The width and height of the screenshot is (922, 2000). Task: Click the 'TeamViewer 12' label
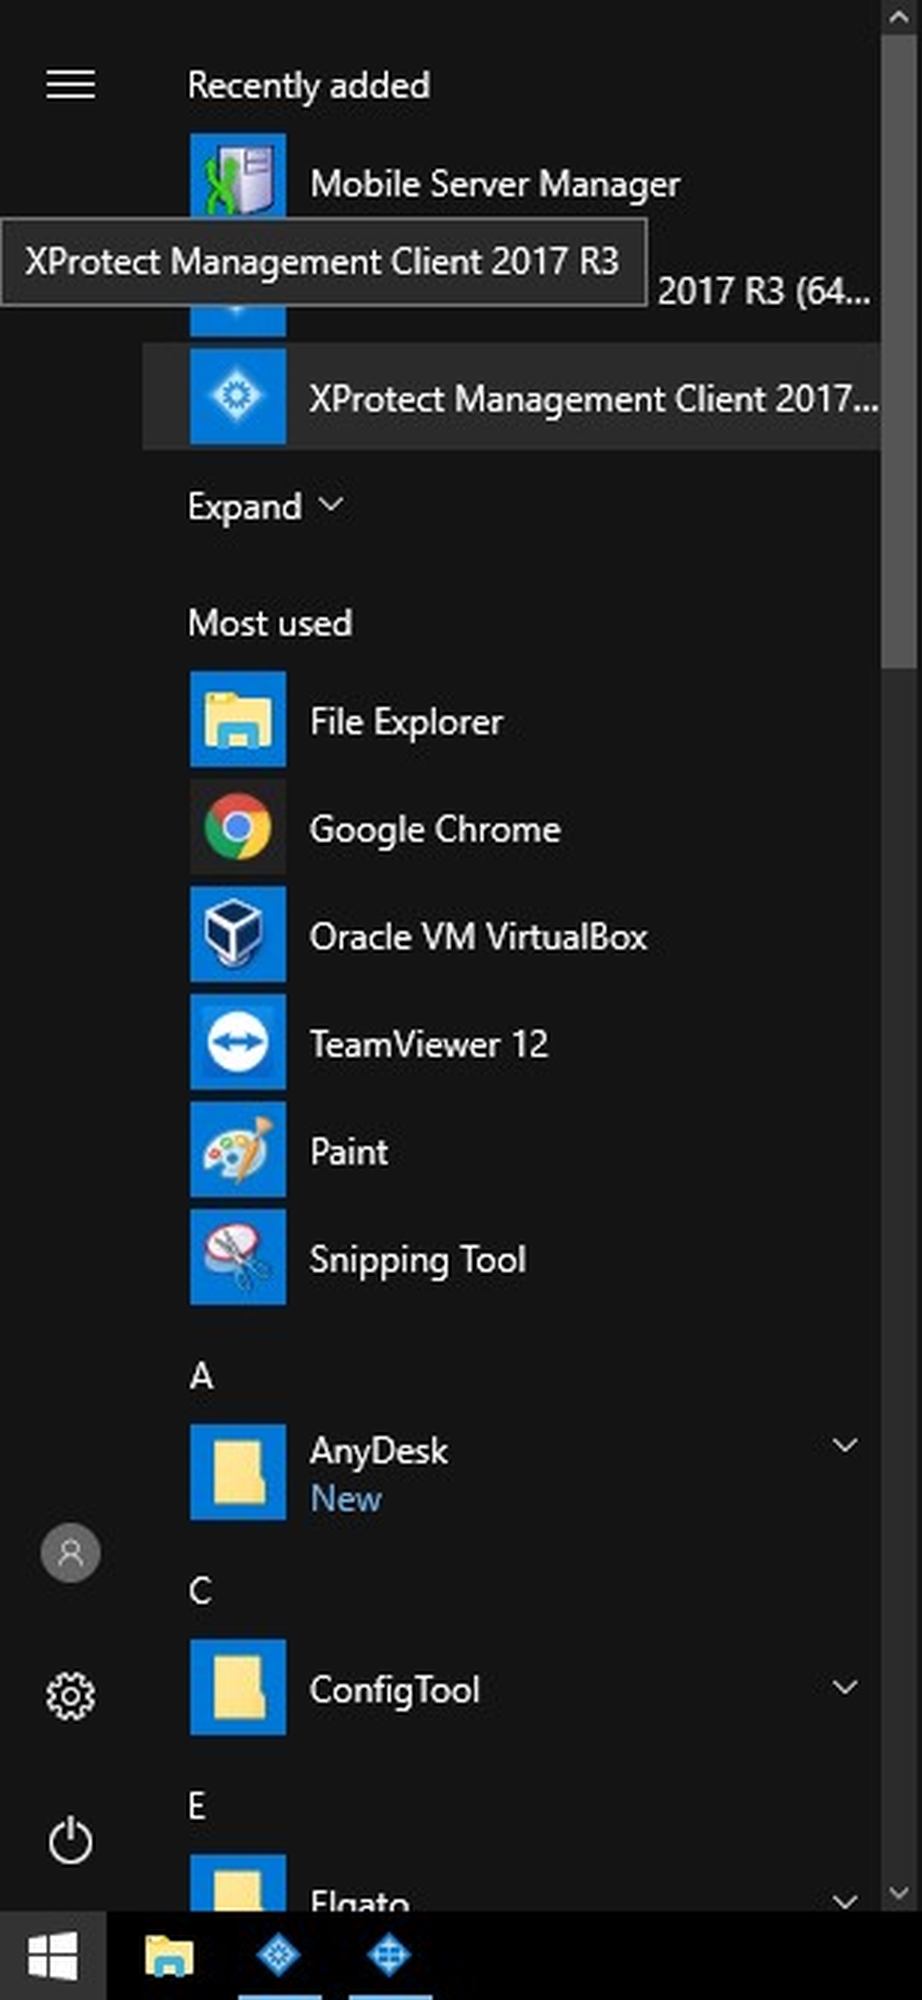click(x=429, y=1044)
